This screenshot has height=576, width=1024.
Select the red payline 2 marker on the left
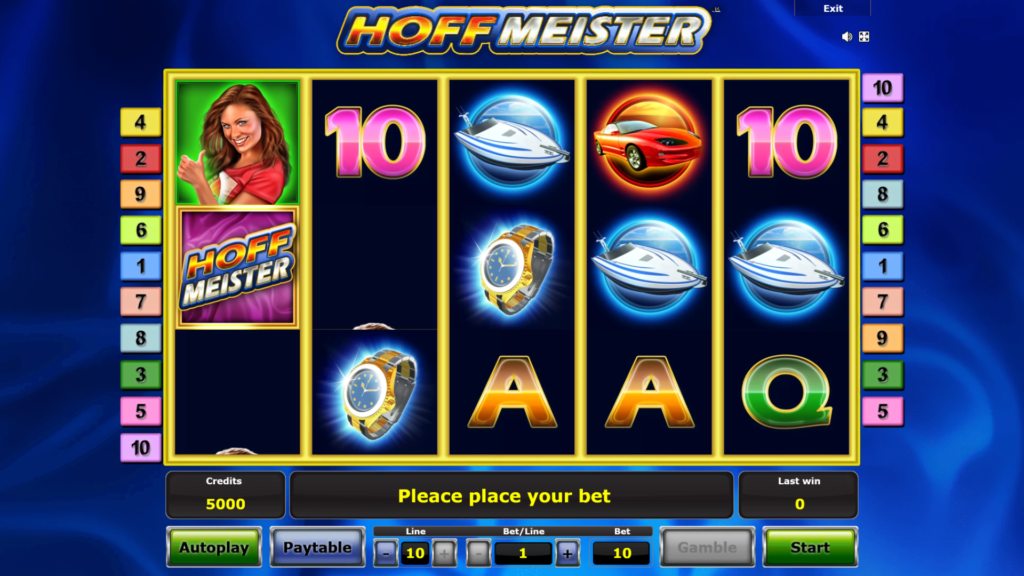140,159
